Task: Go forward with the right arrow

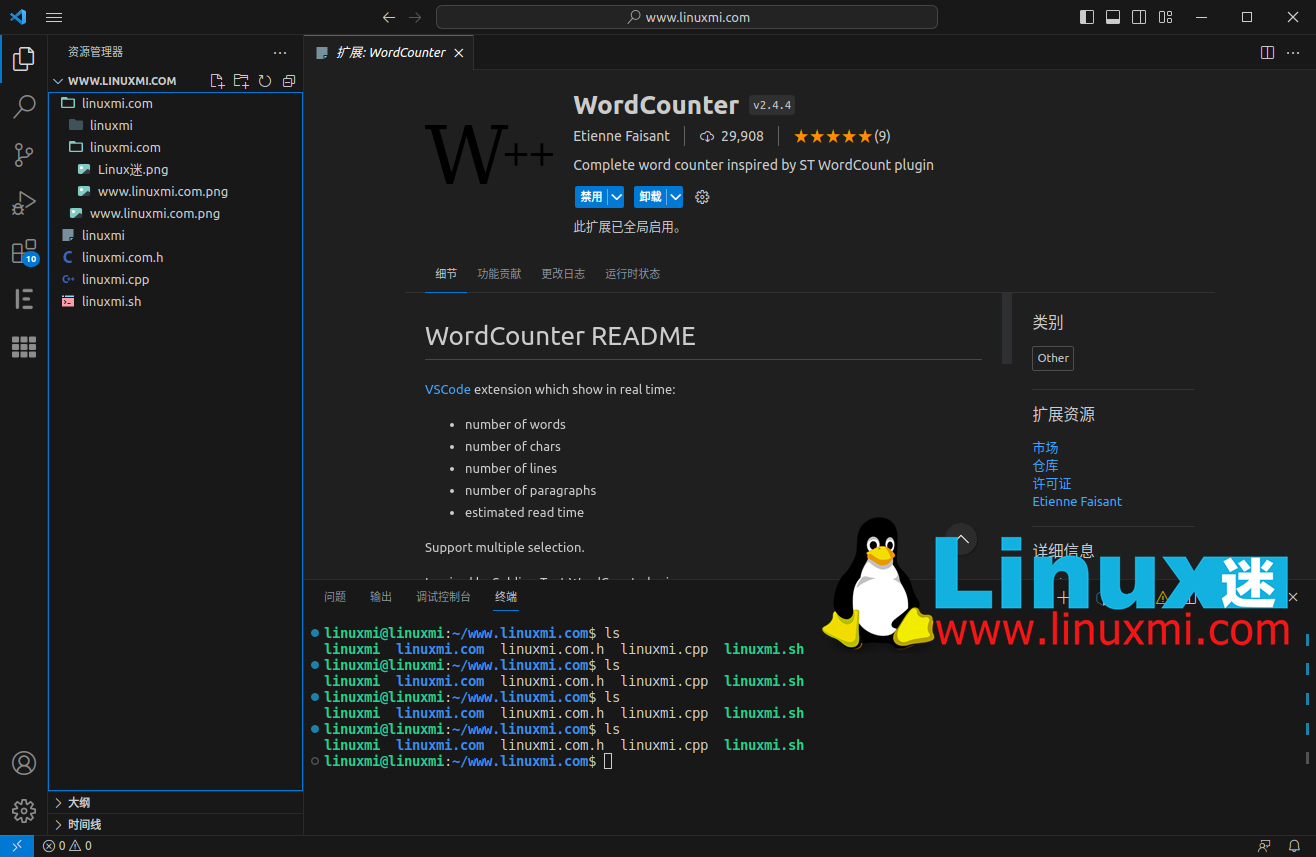Action: point(415,17)
